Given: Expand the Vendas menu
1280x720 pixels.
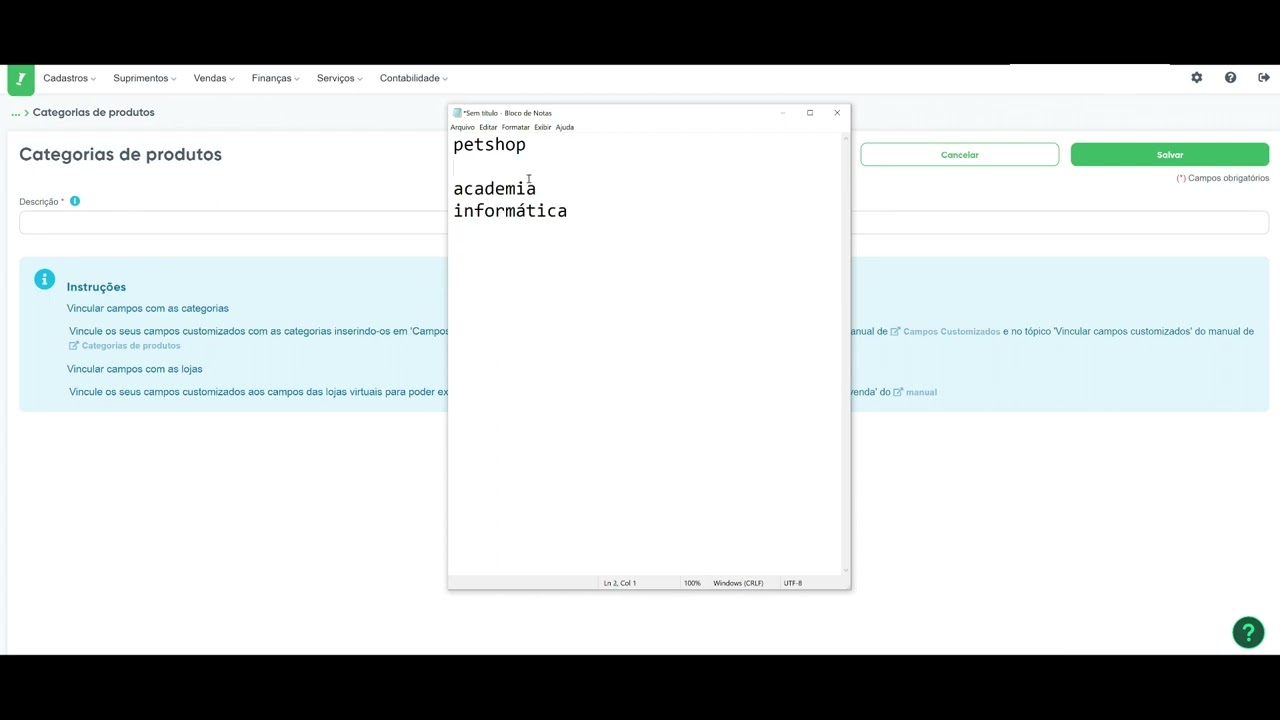Looking at the screenshot, I should pos(214,78).
